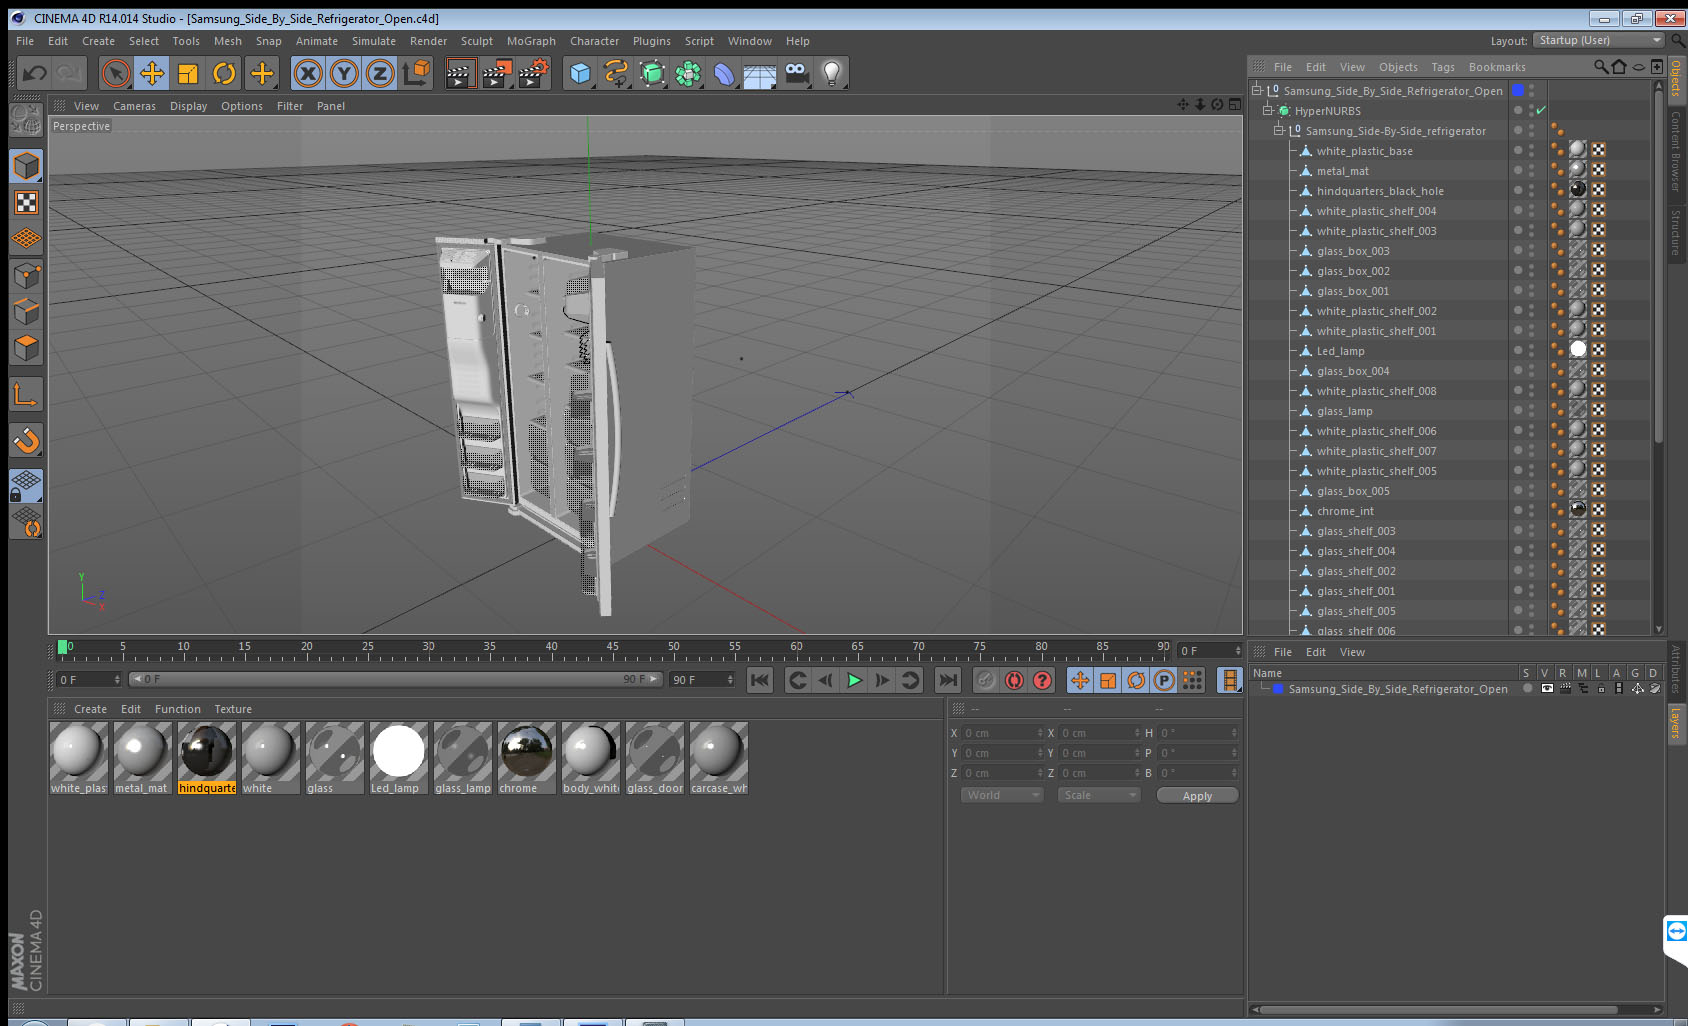The height and width of the screenshot is (1026, 1688).
Task: Click the end frame 90 F field
Action: coord(702,680)
